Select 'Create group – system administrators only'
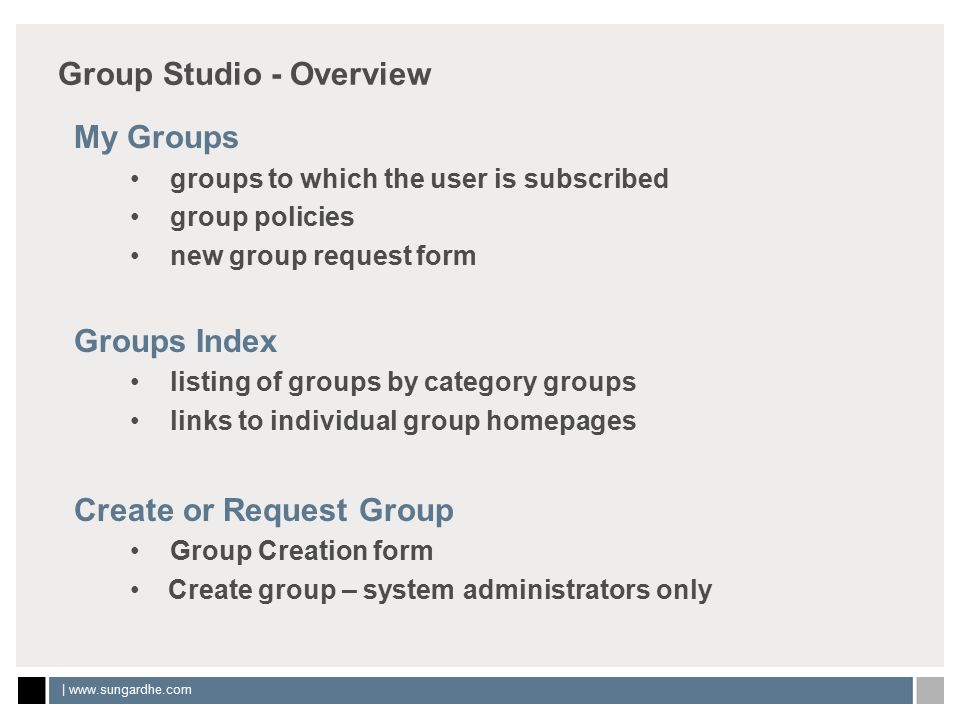Viewport: 960px width, 720px height. click(x=440, y=591)
